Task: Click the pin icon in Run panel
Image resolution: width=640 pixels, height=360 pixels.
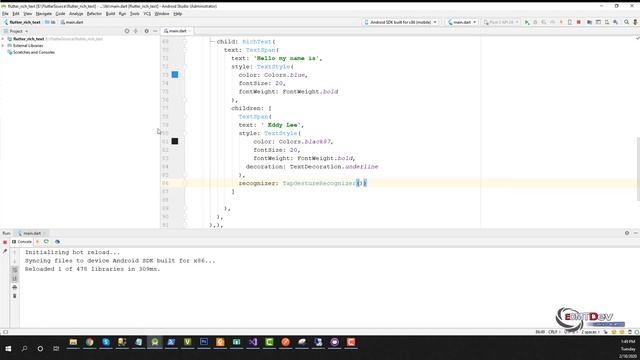Action: (x=5, y=251)
